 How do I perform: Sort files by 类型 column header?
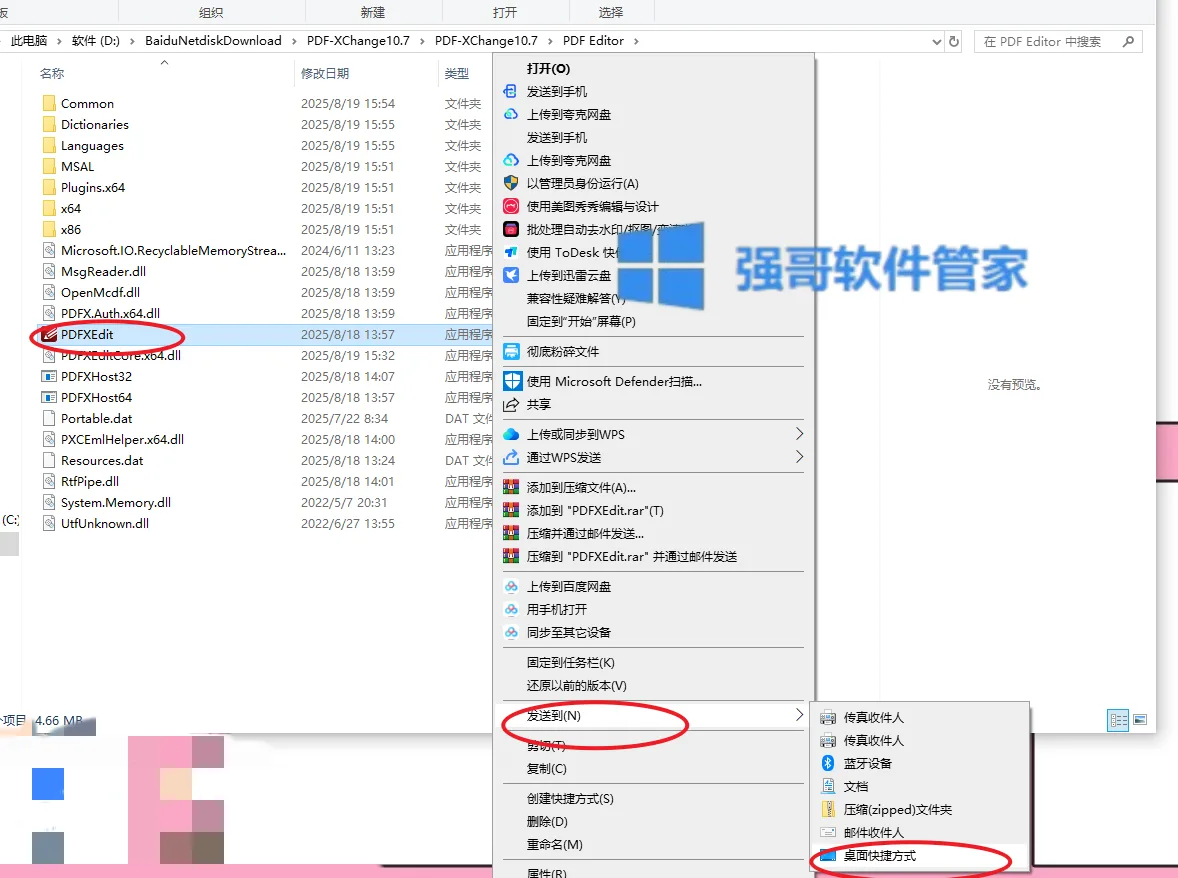(x=457, y=73)
